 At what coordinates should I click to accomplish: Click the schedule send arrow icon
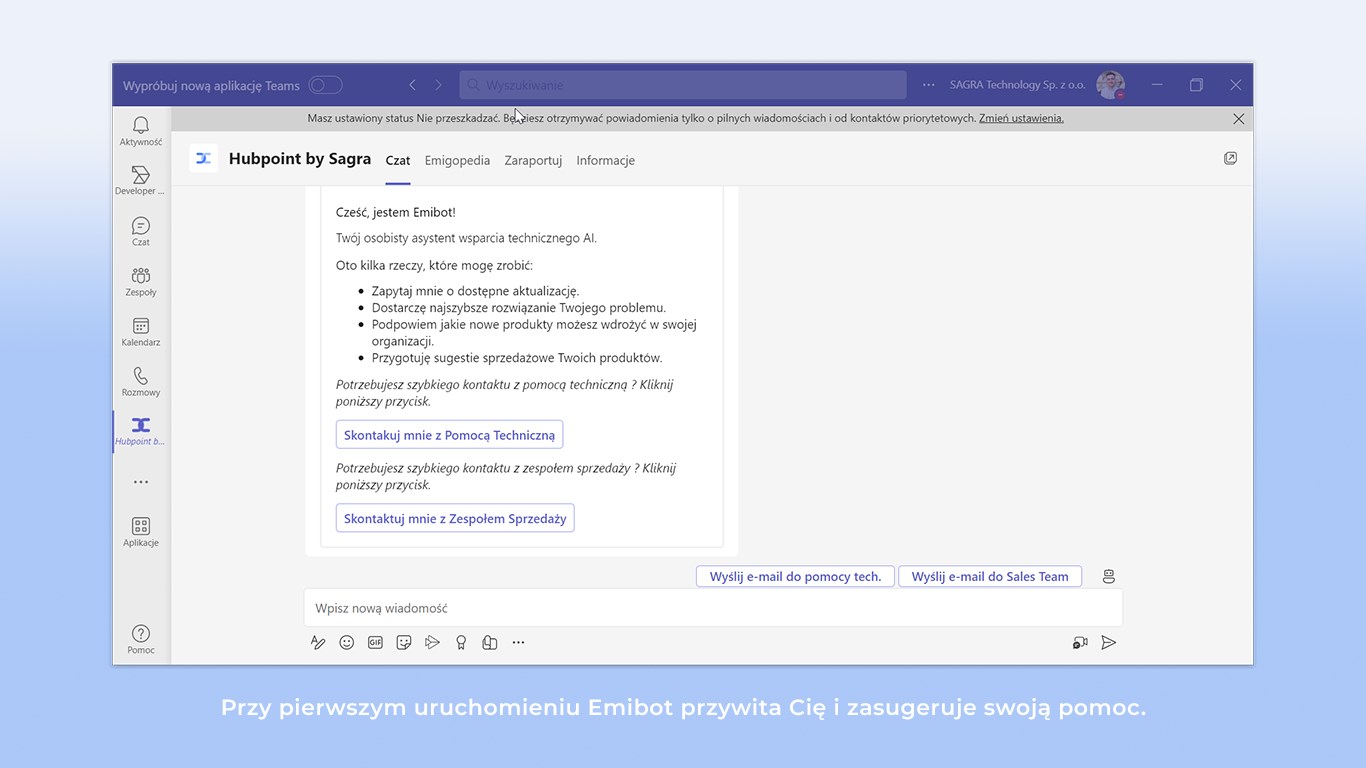(x=432, y=643)
